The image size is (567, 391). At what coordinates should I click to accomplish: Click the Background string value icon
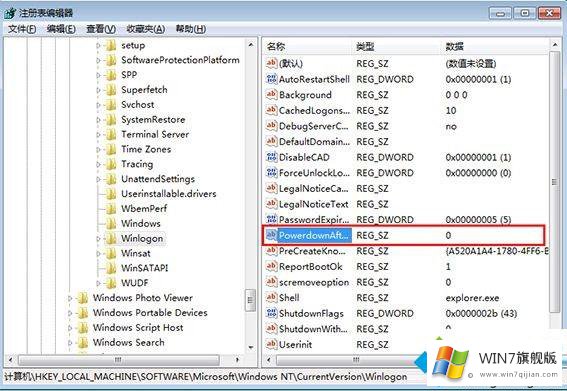click(272, 94)
